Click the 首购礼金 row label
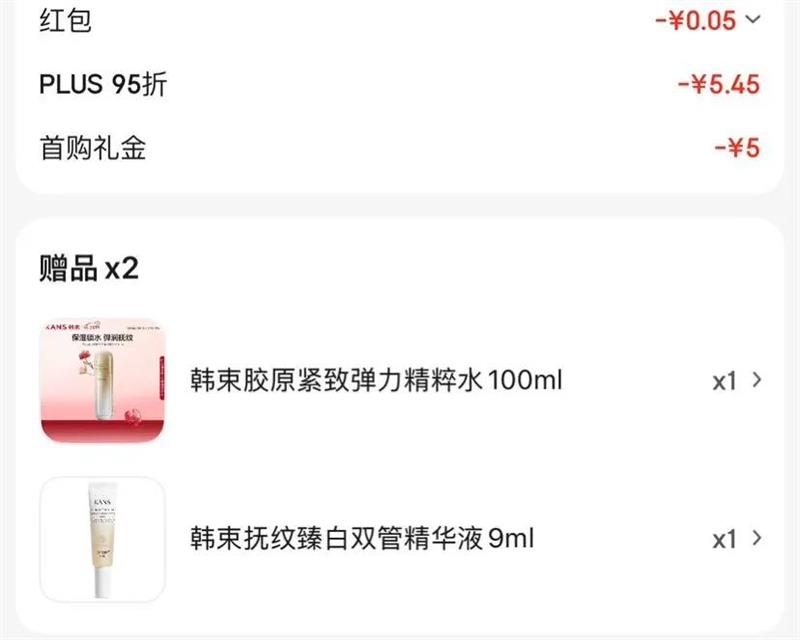 pos(93,147)
